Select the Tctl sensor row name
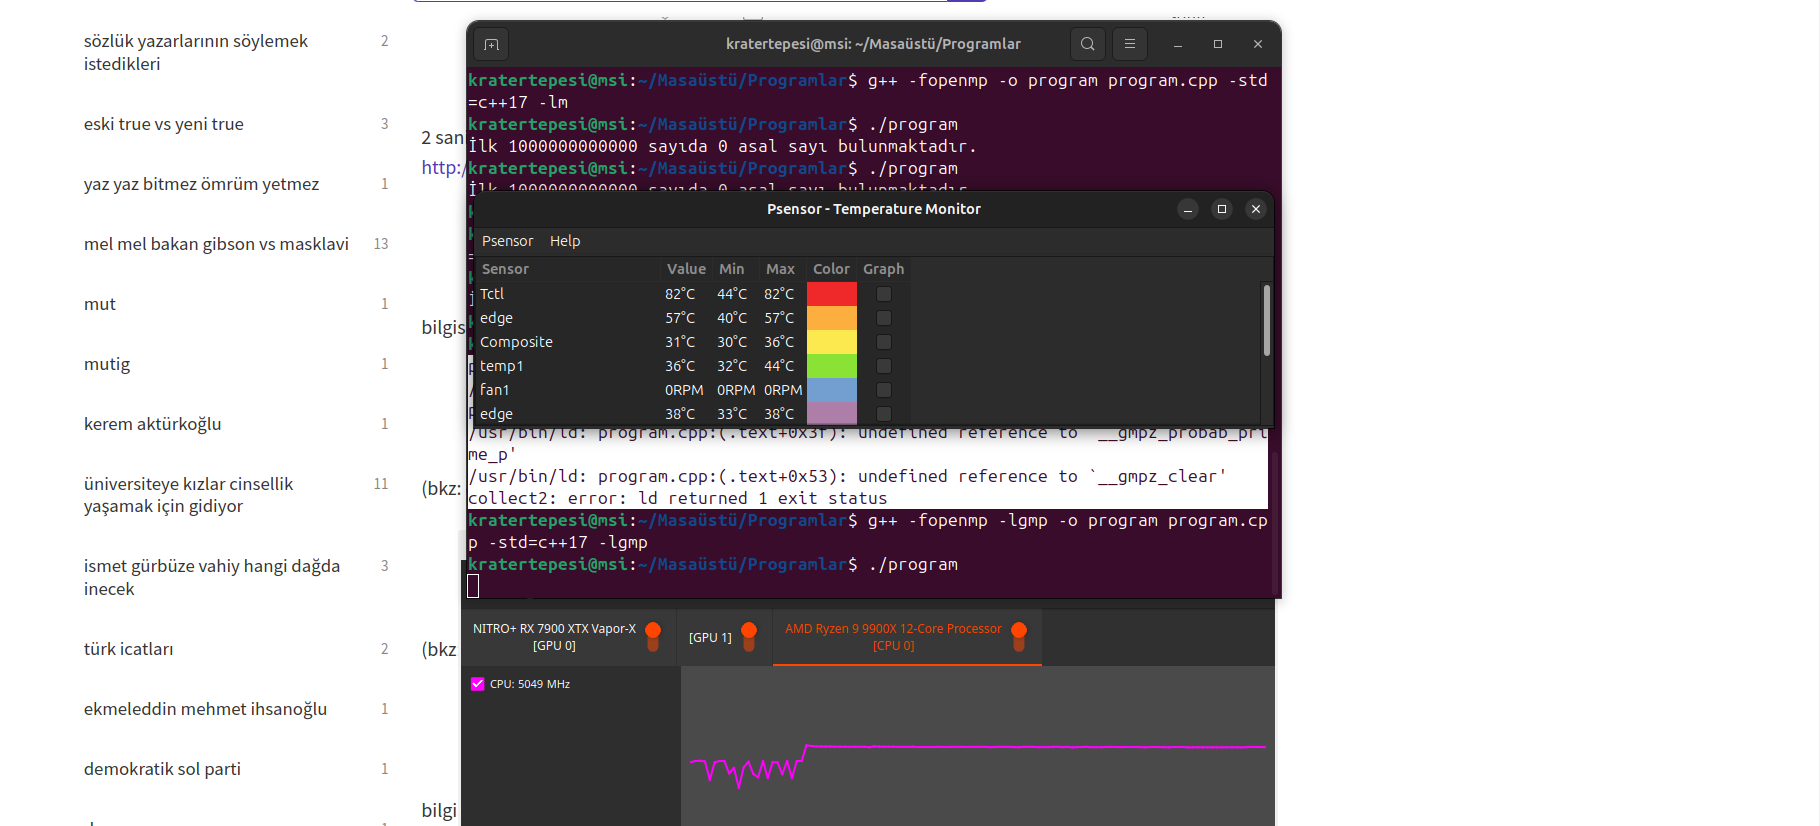Image resolution: width=1820 pixels, height=826 pixels. pyautogui.click(x=492, y=294)
